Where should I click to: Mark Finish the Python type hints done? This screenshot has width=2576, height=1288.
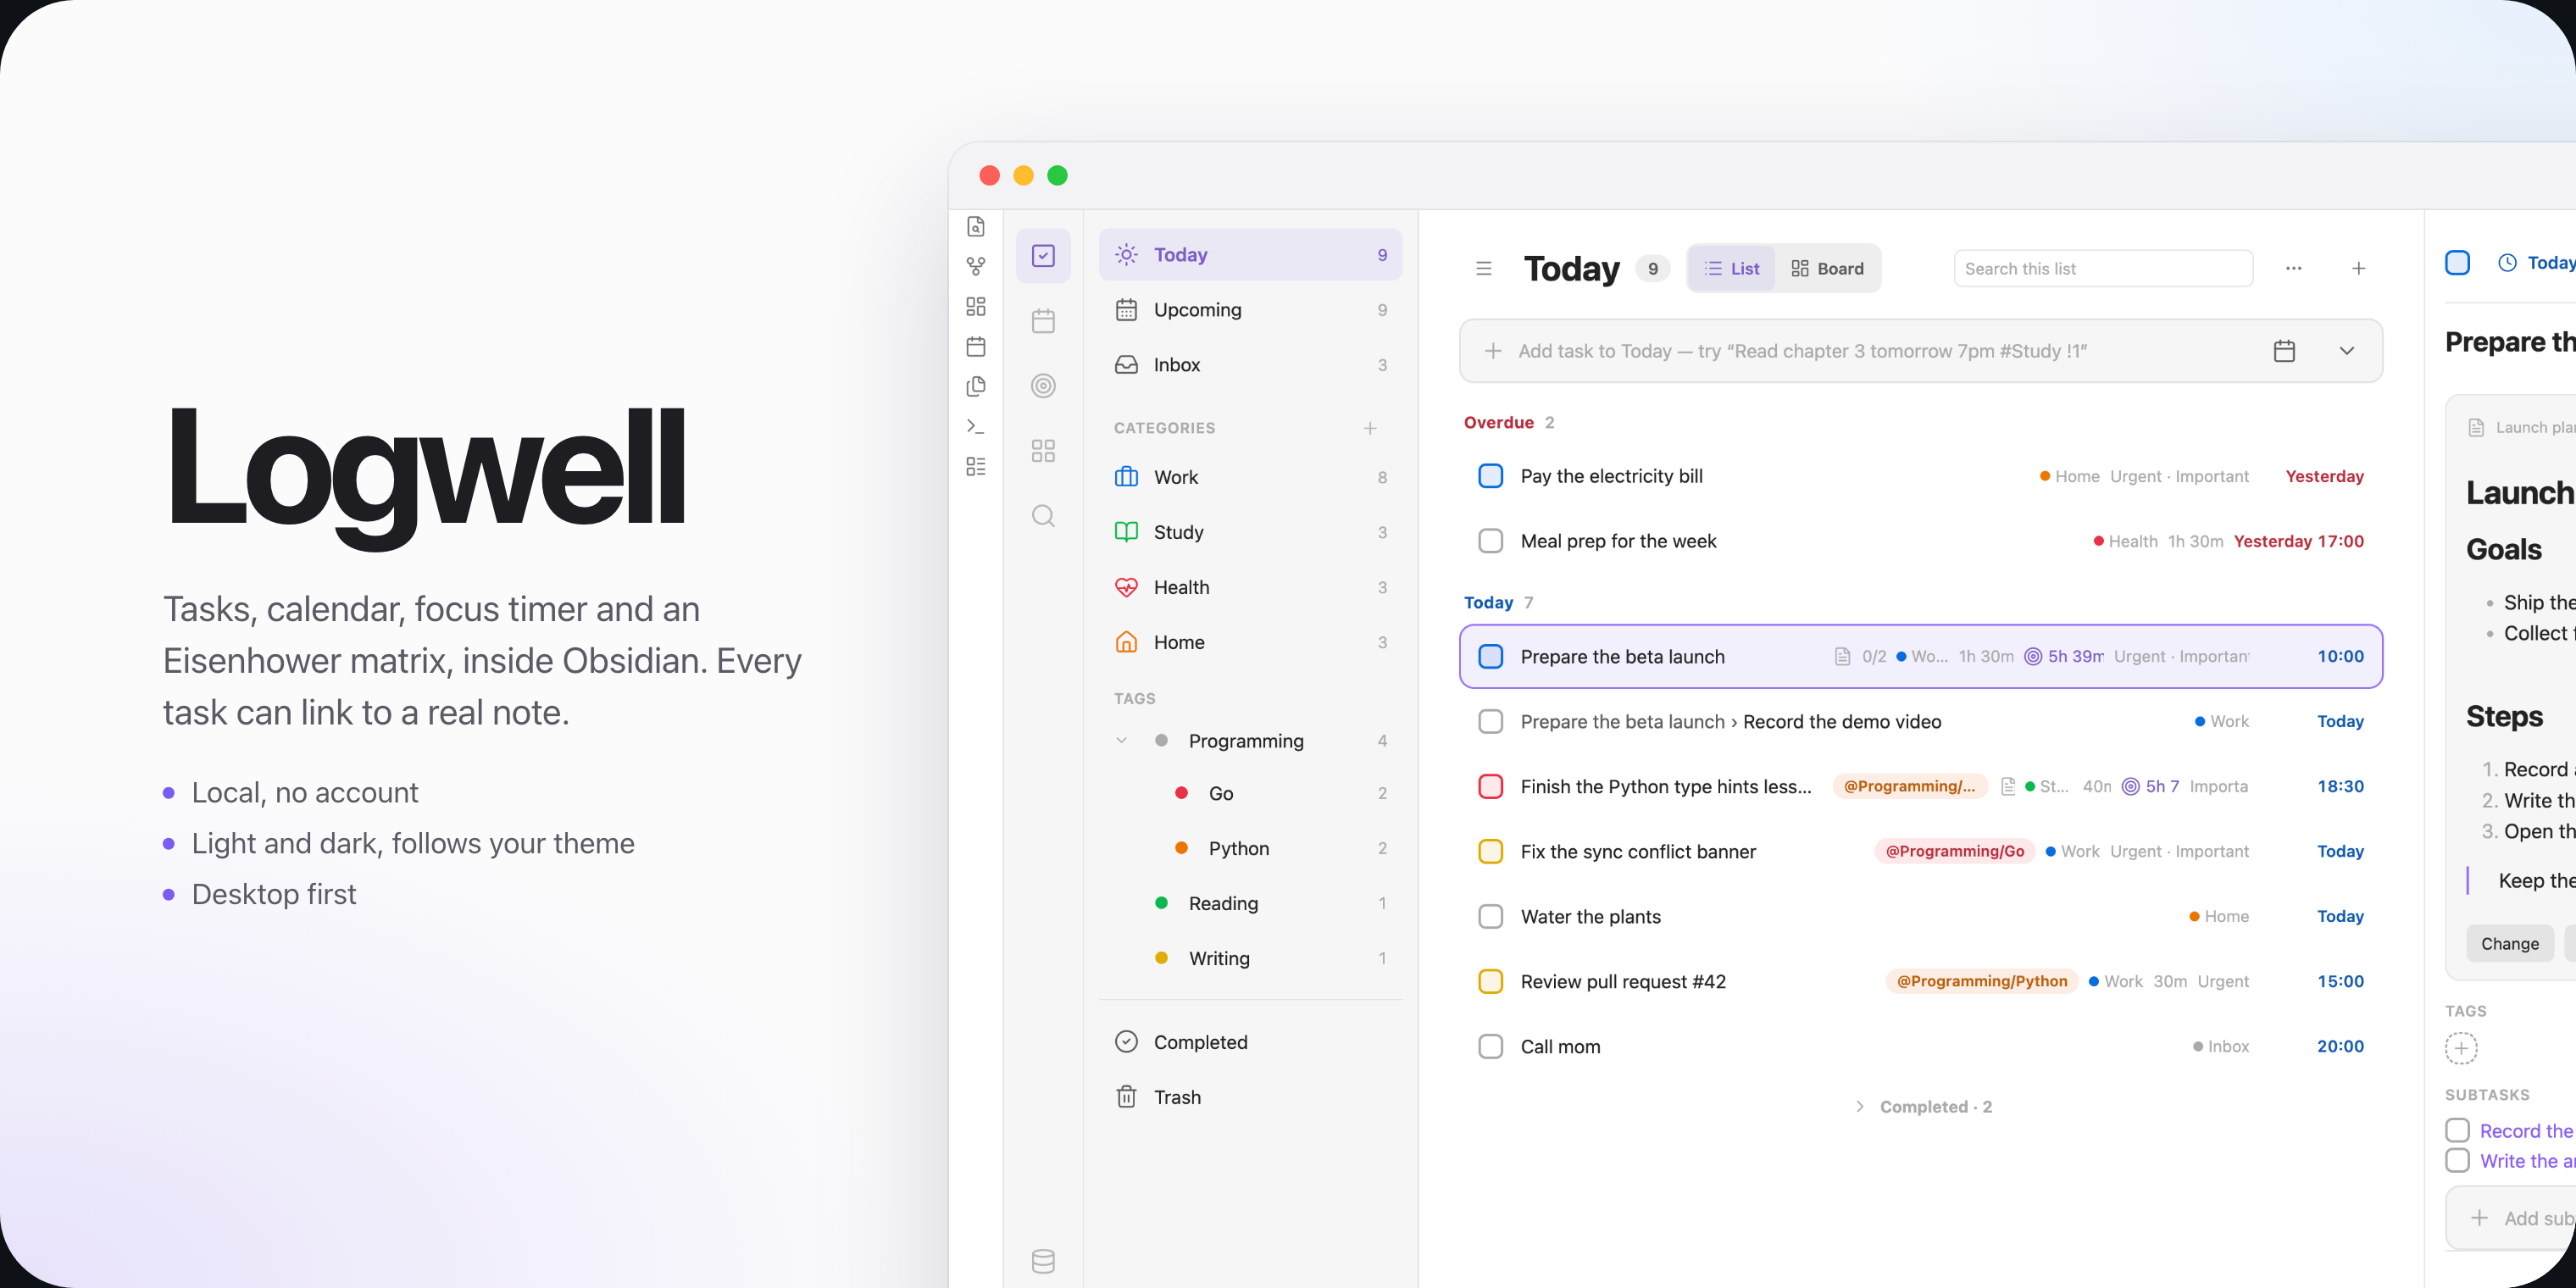click(x=1490, y=787)
